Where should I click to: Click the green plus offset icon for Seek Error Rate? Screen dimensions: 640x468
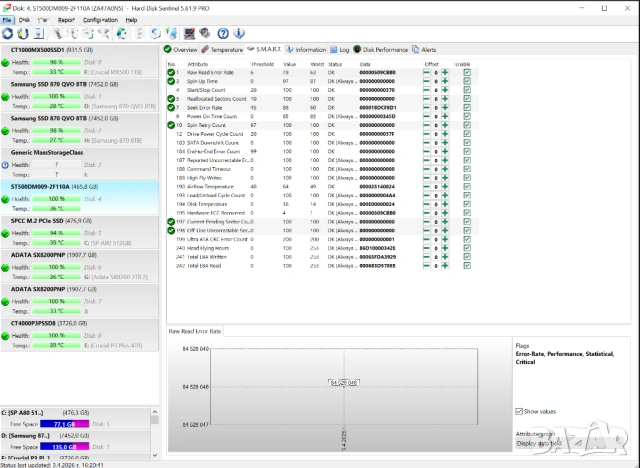click(443, 108)
